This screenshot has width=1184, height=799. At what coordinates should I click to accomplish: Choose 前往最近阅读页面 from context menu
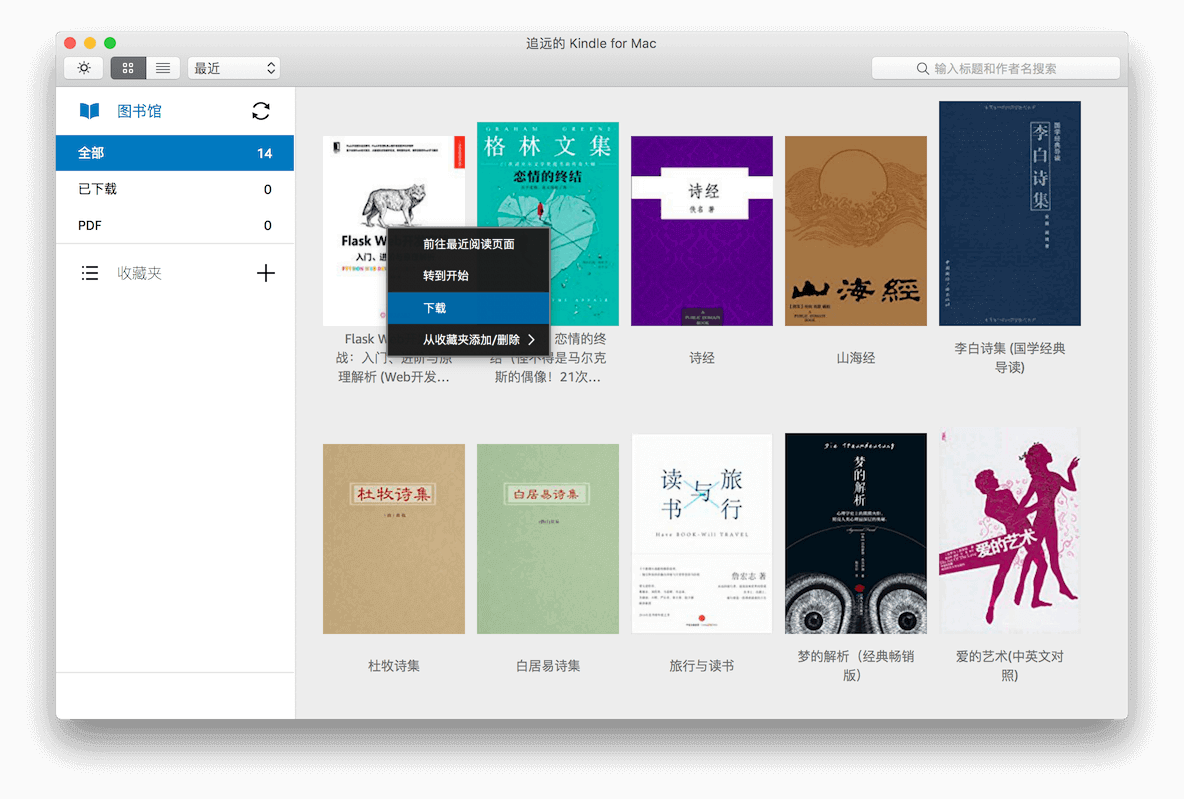(x=468, y=244)
